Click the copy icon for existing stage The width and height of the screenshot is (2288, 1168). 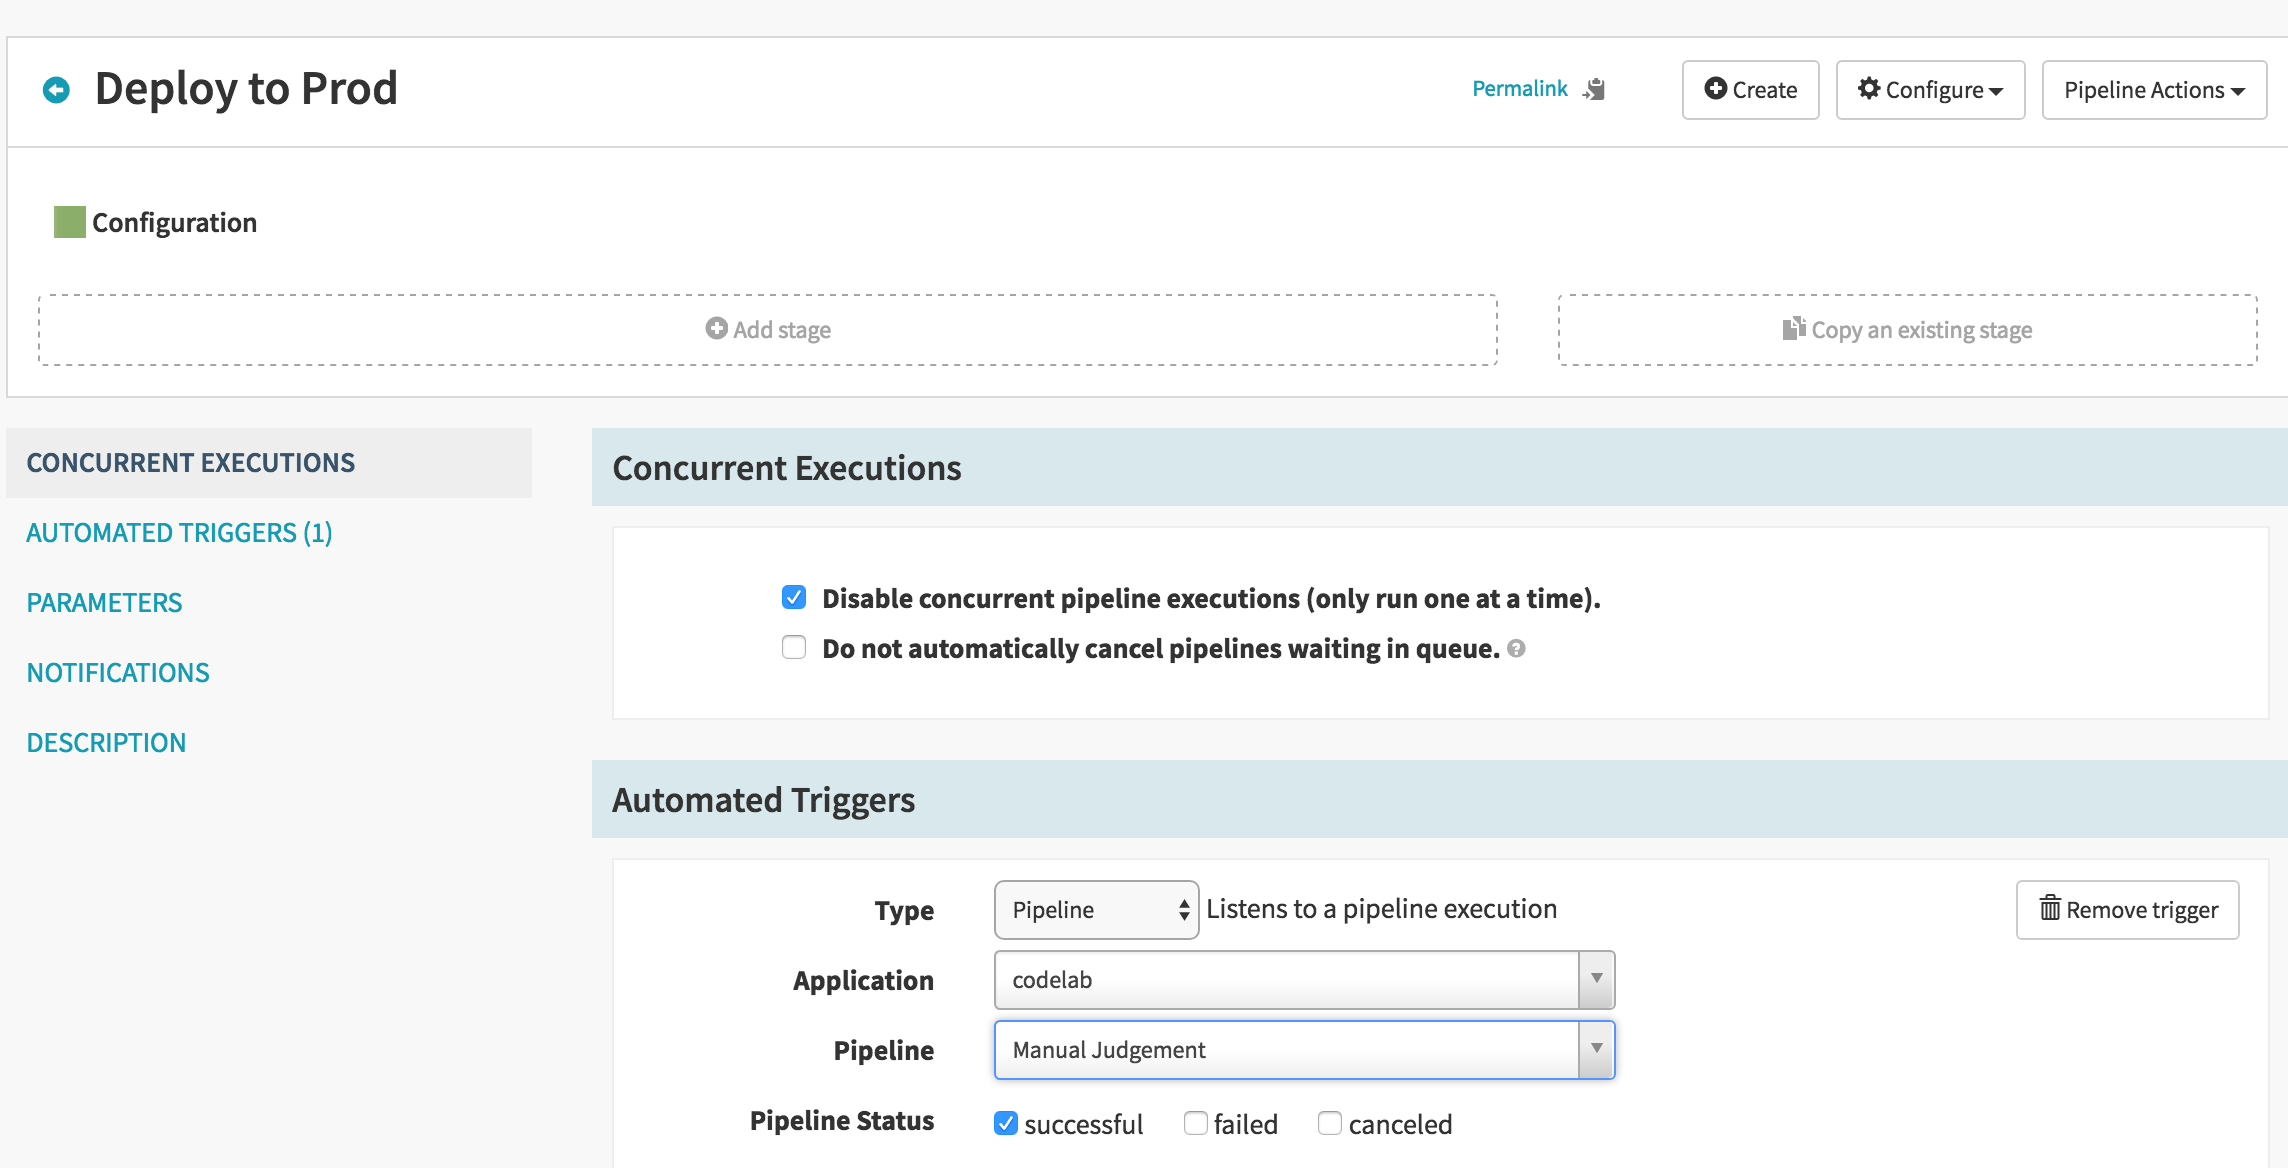pyautogui.click(x=1794, y=328)
